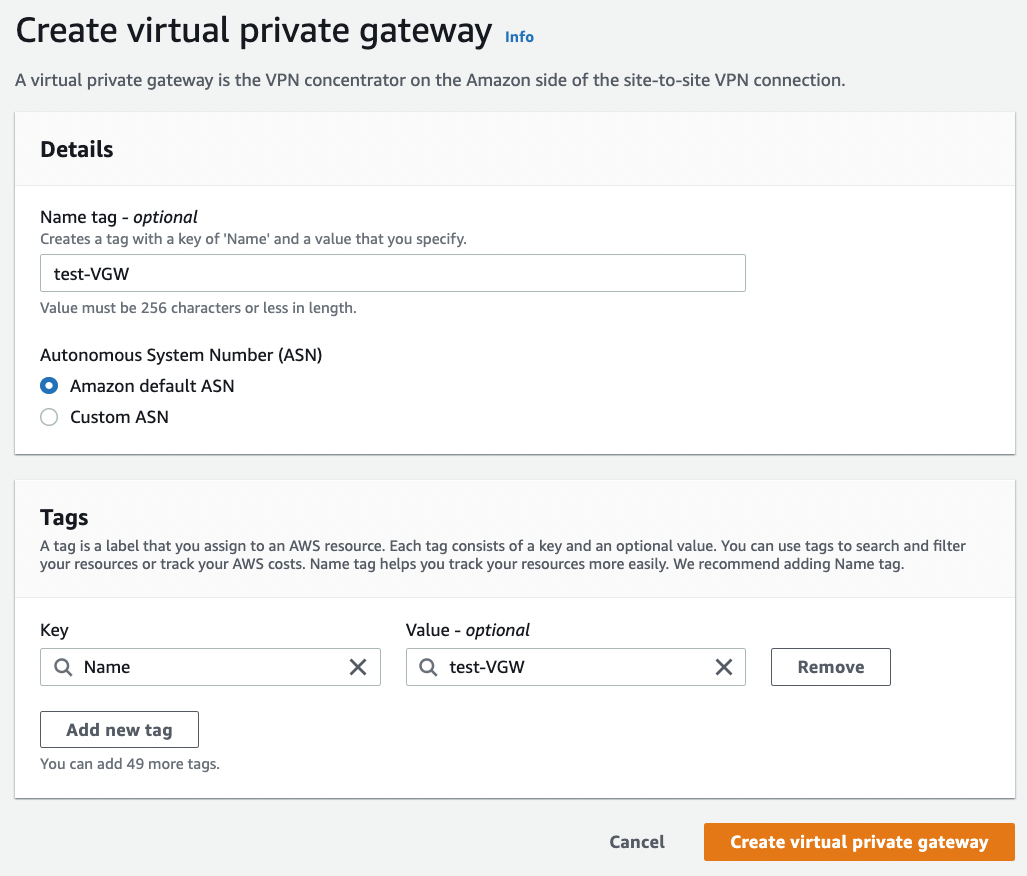This screenshot has width=1027, height=876.
Task: Clear the Value field with X icon
Action: click(724, 667)
